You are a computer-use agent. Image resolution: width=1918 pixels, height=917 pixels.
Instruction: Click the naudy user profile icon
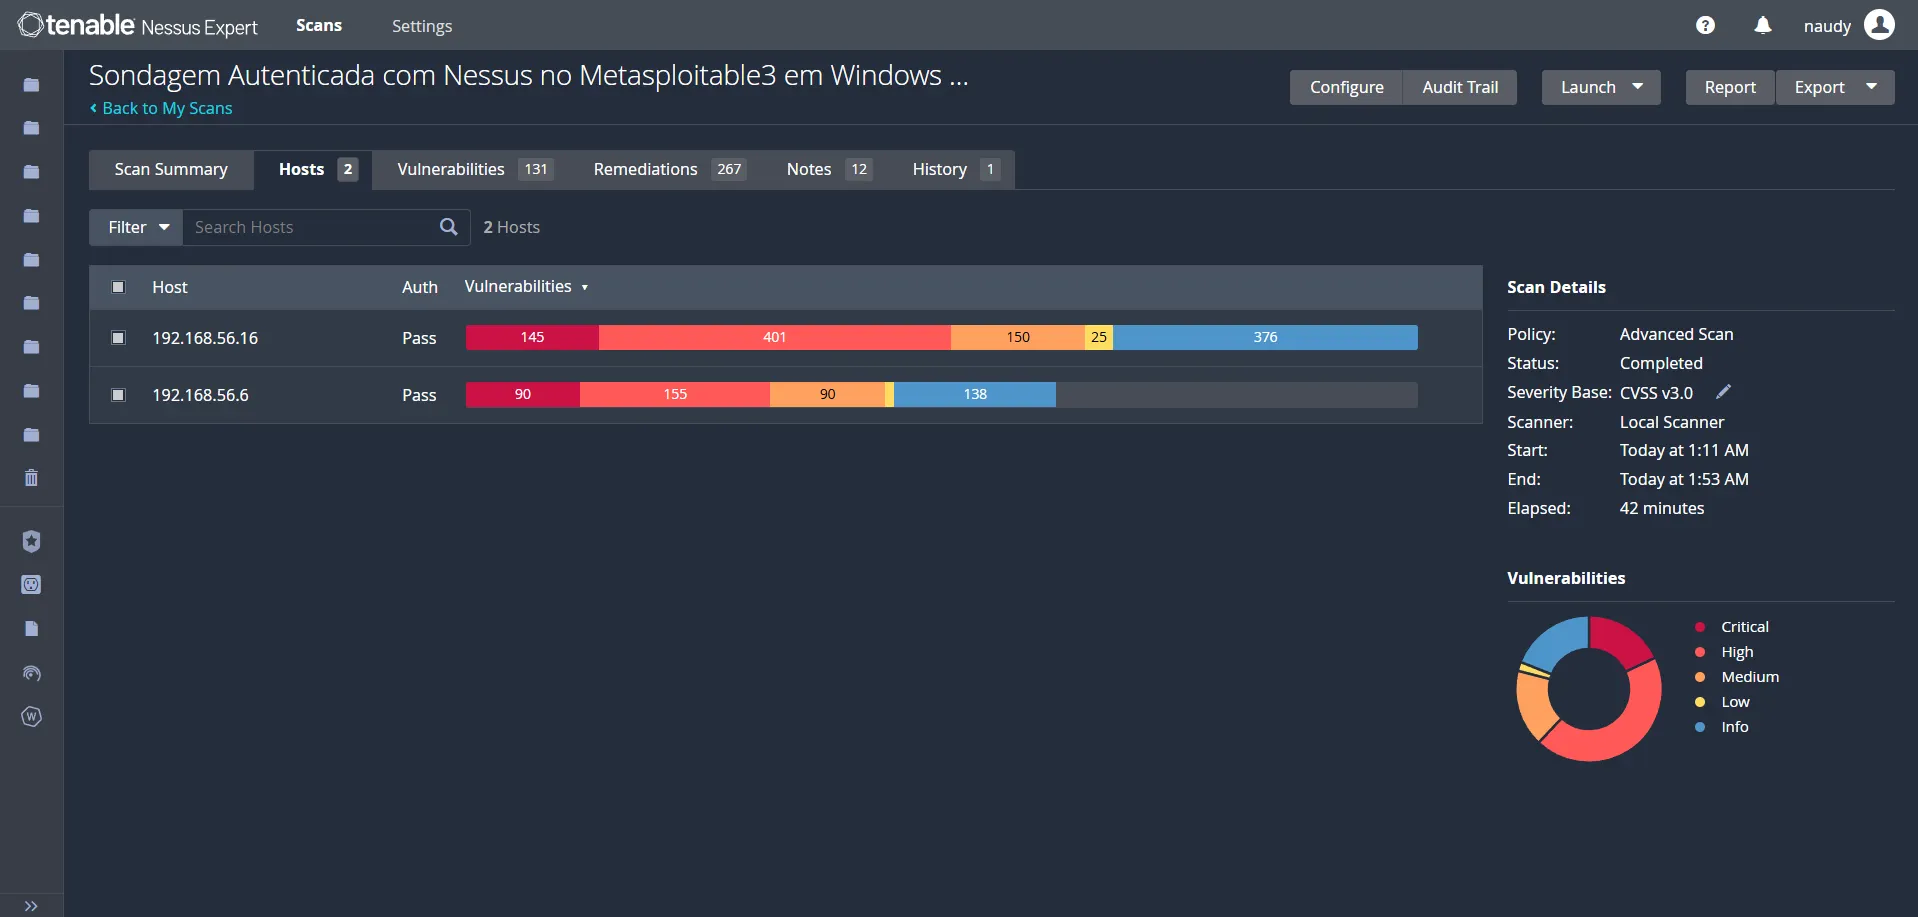tap(1880, 24)
